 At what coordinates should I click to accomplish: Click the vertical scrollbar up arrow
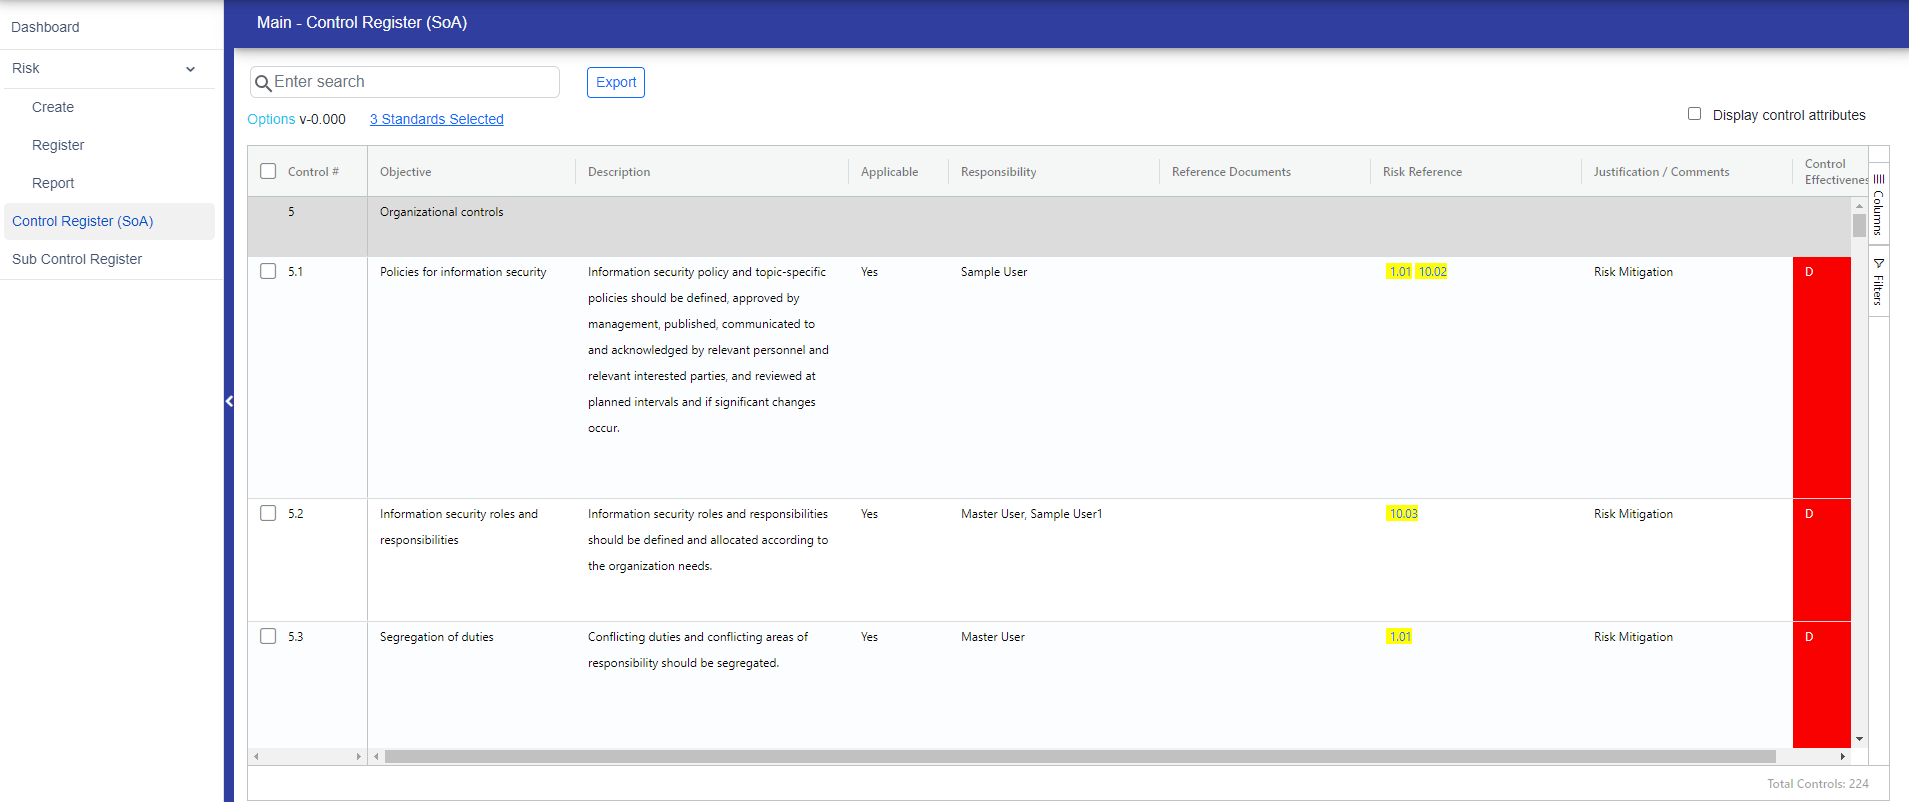(x=1859, y=206)
